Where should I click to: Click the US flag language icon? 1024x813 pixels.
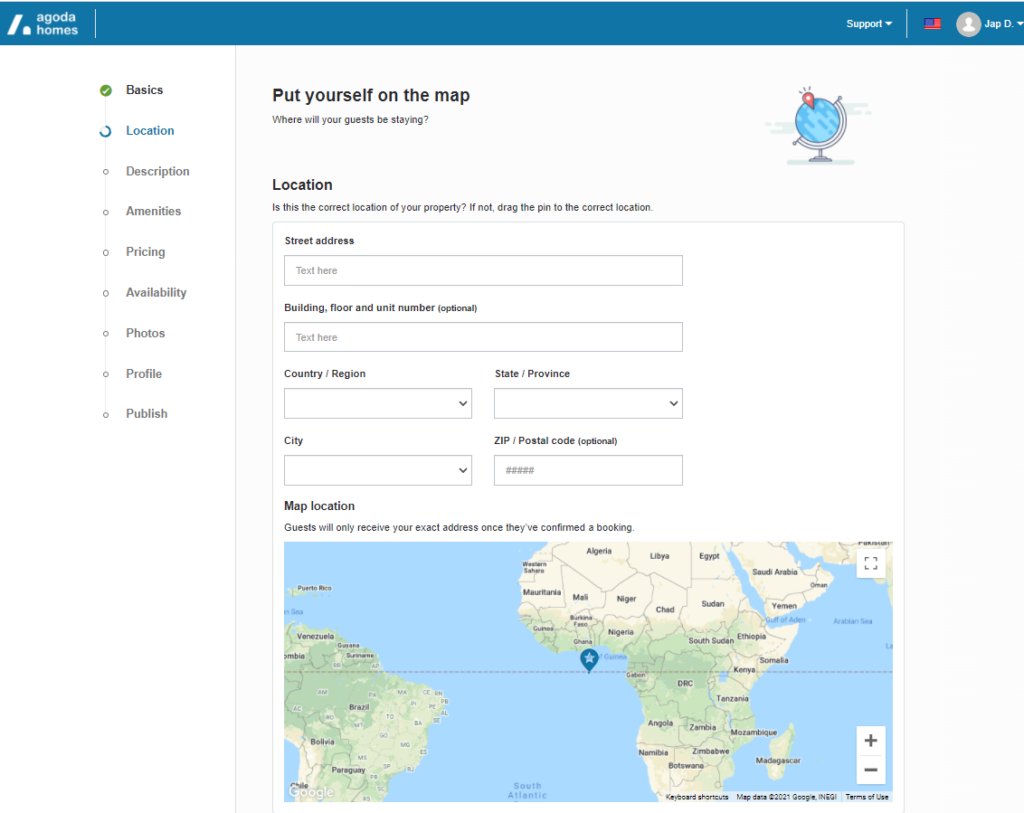click(932, 23)
